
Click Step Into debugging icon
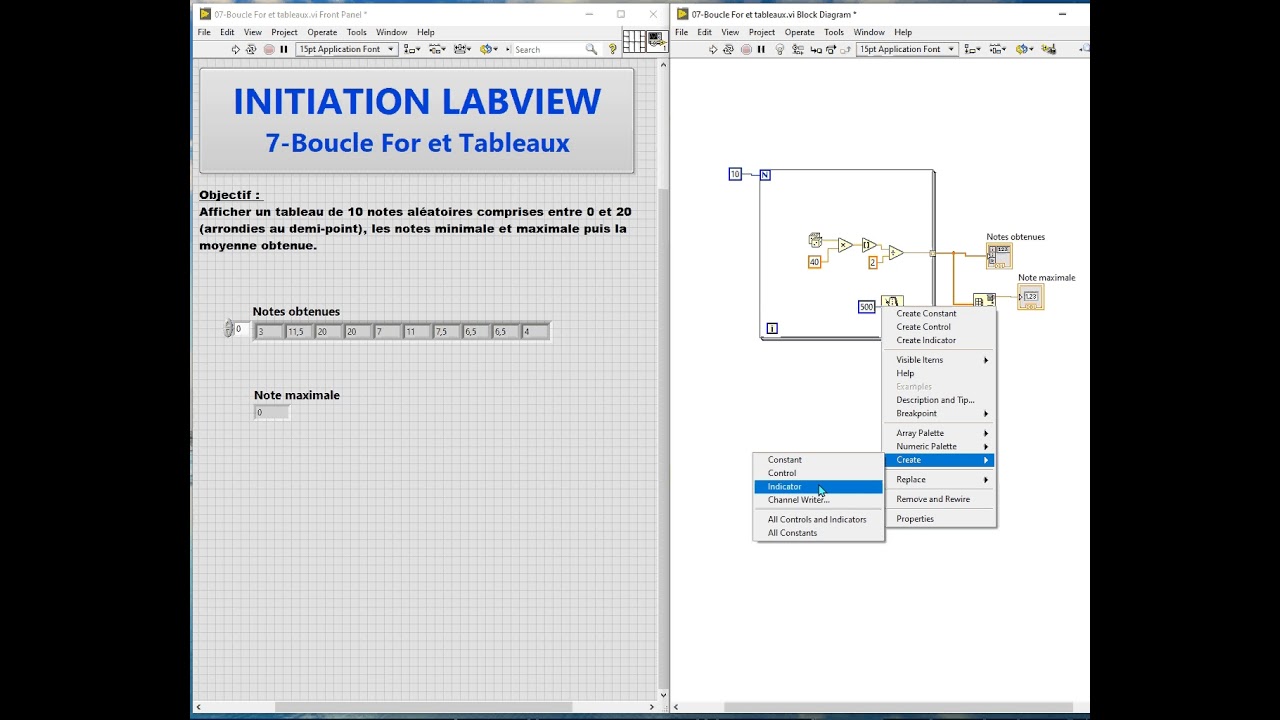point(816,49)
